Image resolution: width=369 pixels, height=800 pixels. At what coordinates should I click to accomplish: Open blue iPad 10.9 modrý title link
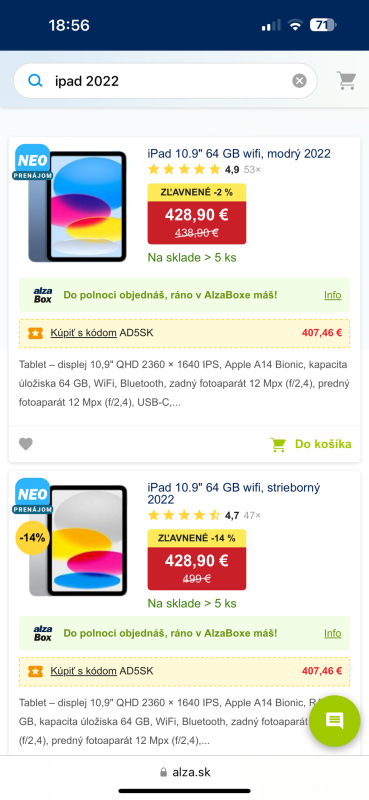[239, 154]
